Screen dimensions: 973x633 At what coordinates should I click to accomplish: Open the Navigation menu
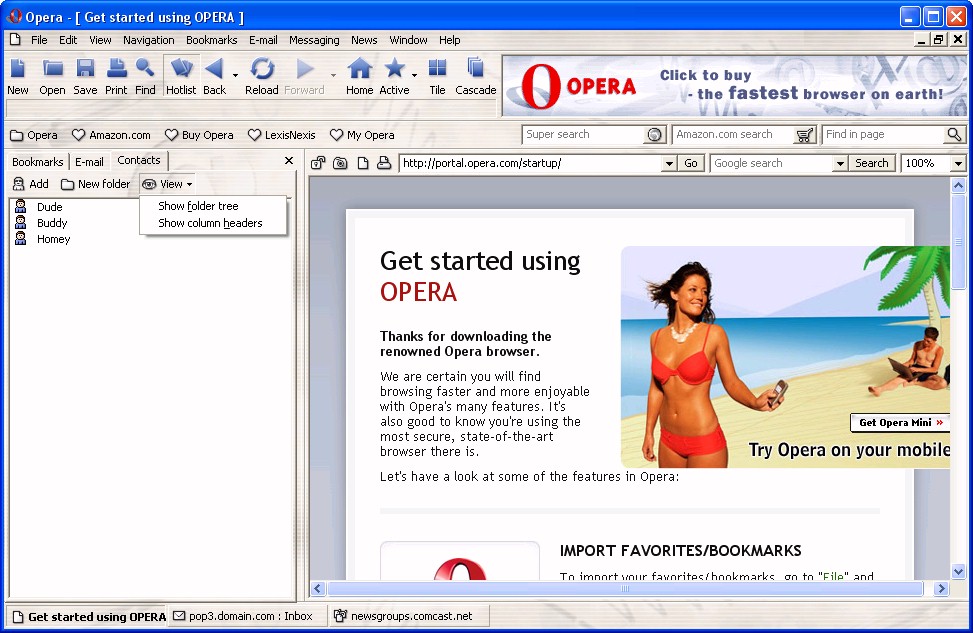(x=148, y=40)
